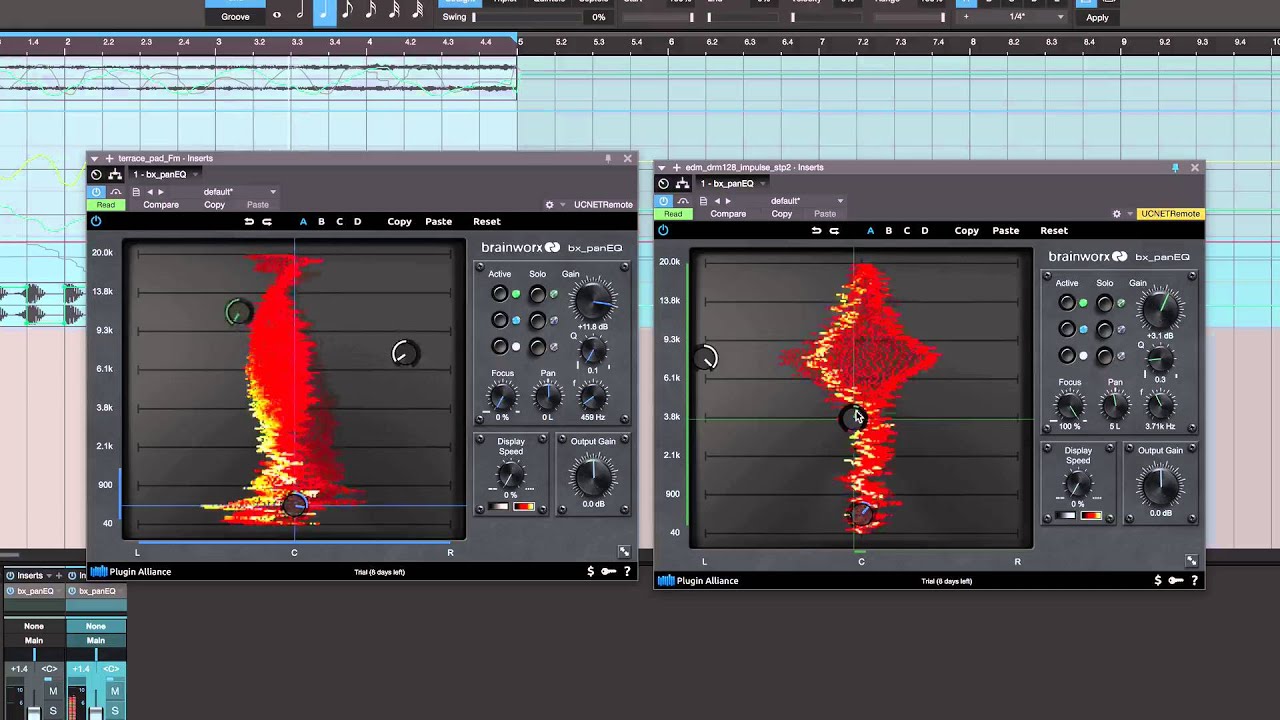
Task: Click the dollar sign icon in terrace_pad_Fm plugin
Action: click(x=590, y=571)
